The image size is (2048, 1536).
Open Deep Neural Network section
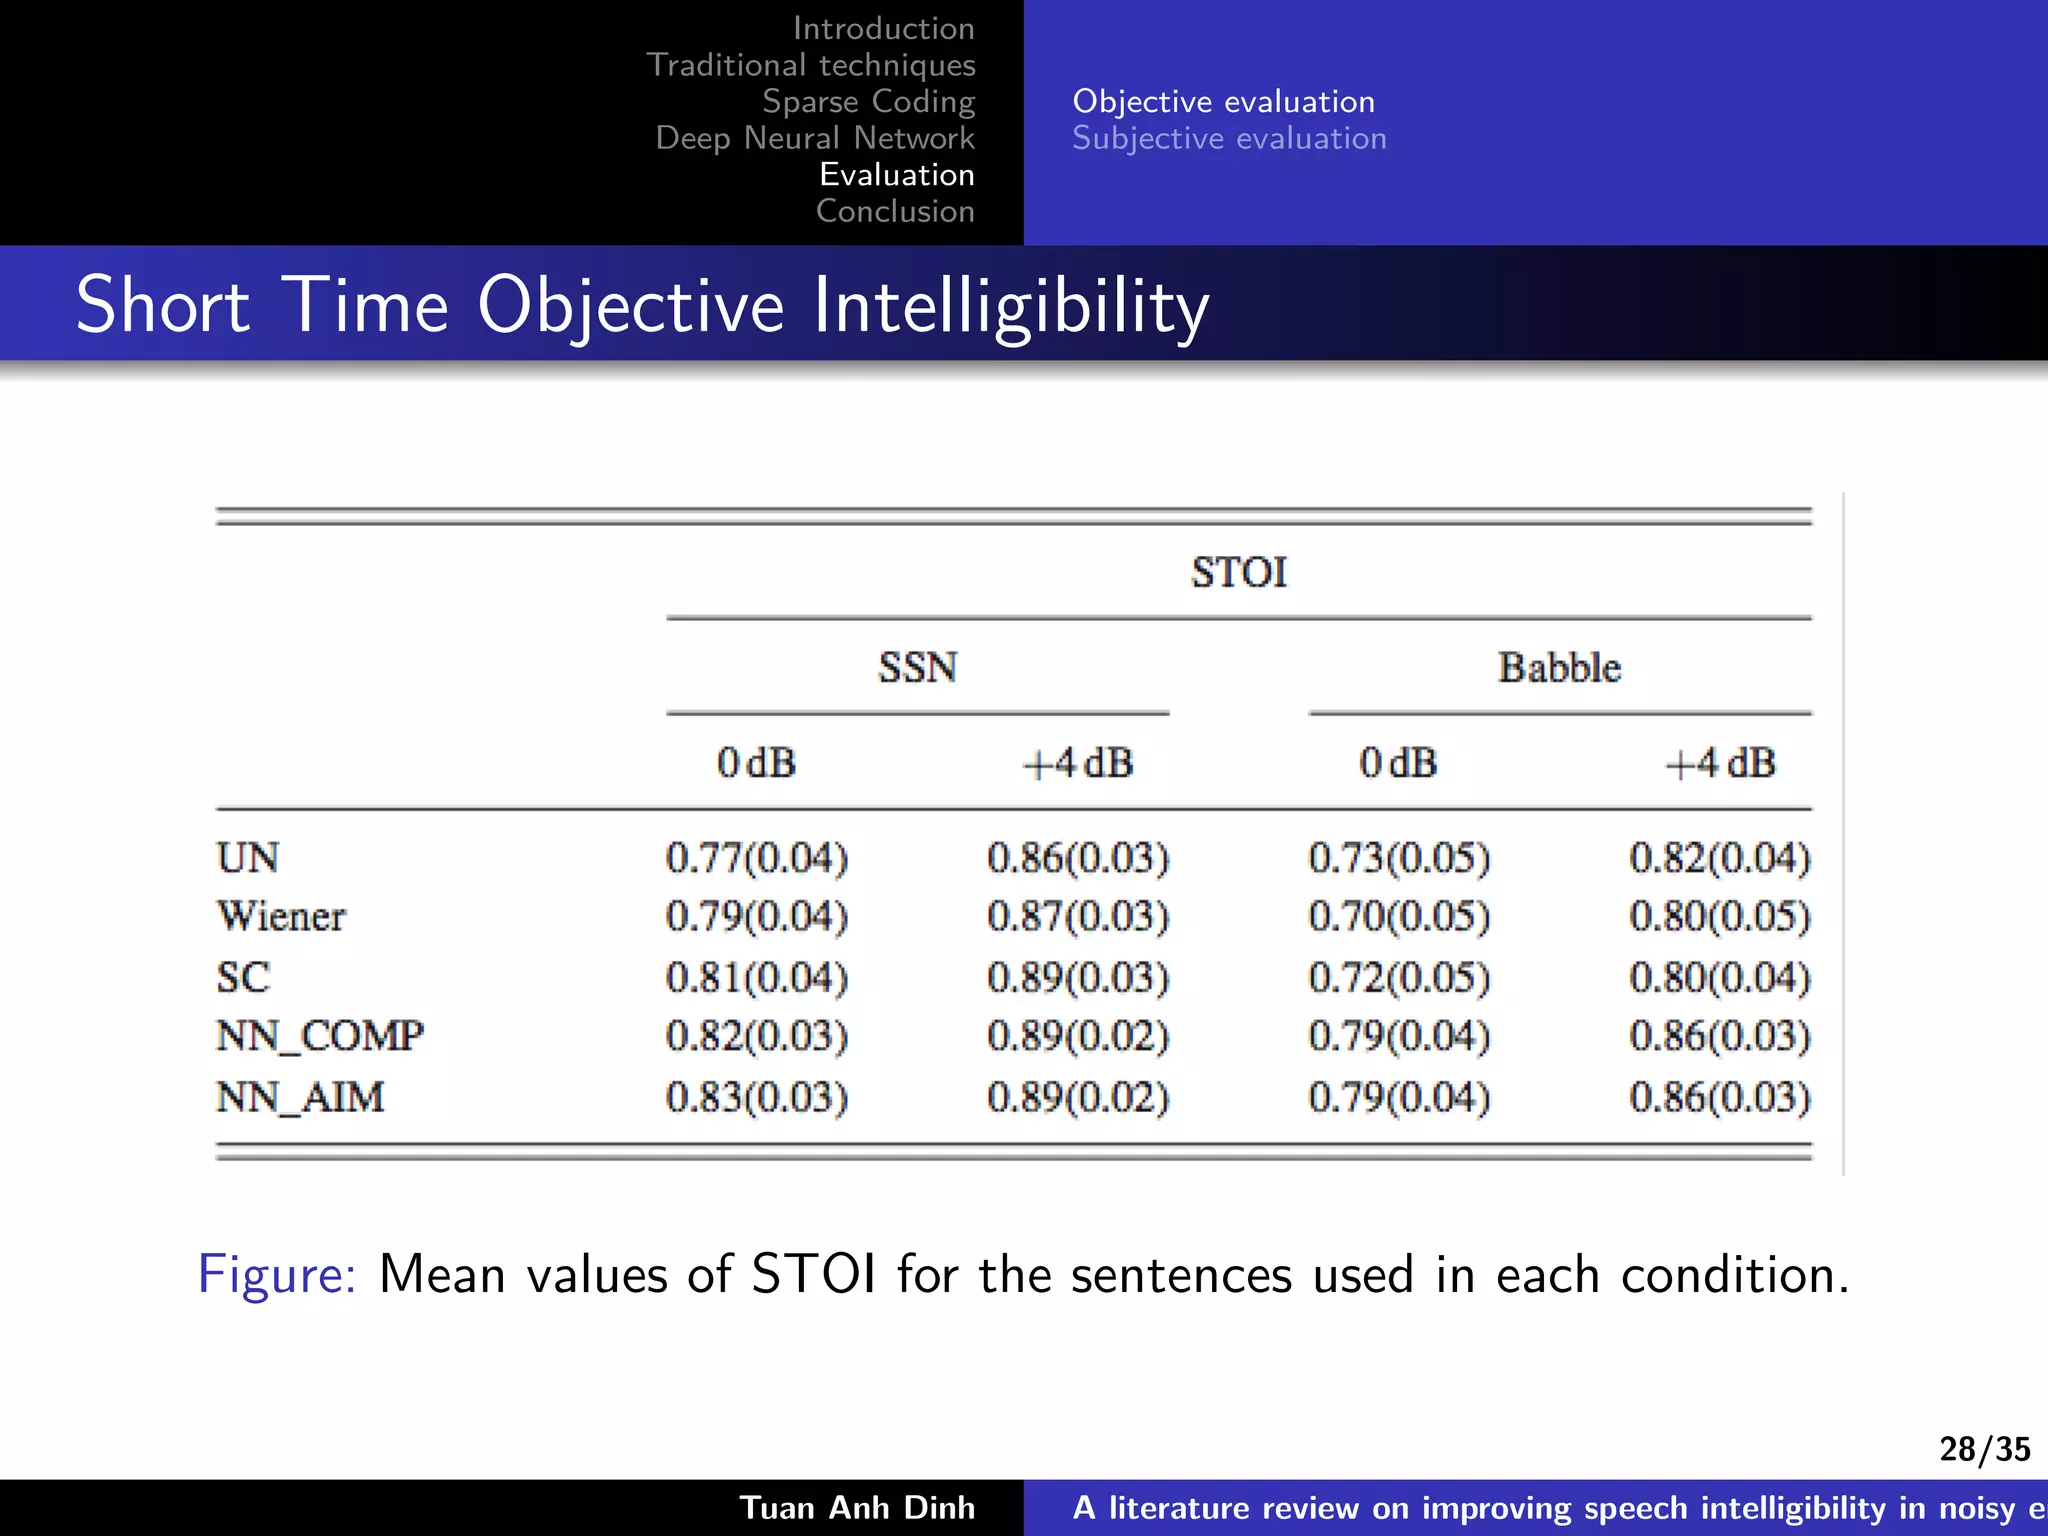[x=815, y=138]
